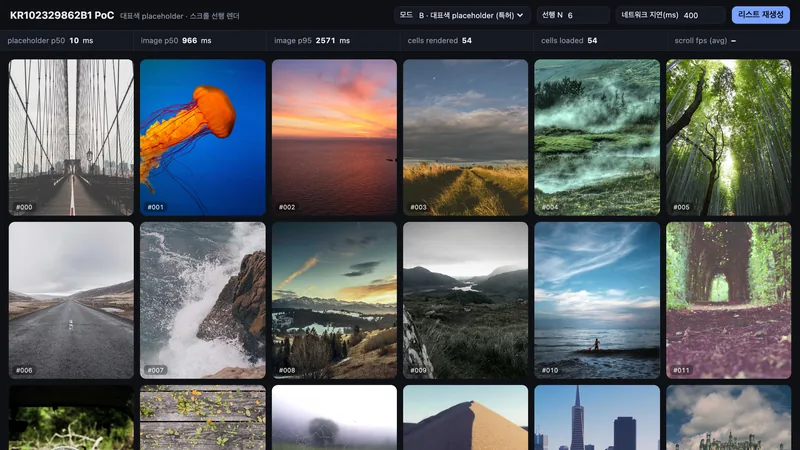Select the sunset ocean thumbnail #002
The width and height of the screenshot is (800, 450).
pos(334,137)
